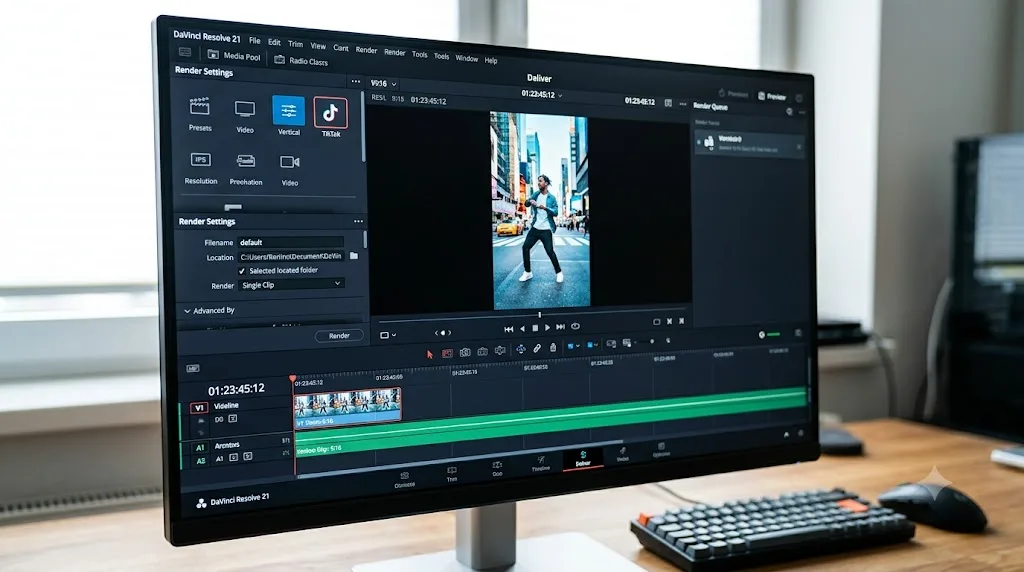1024x572 pixels.
Task: Open the timecode dropdown above viewer
Action: point(541,95)
